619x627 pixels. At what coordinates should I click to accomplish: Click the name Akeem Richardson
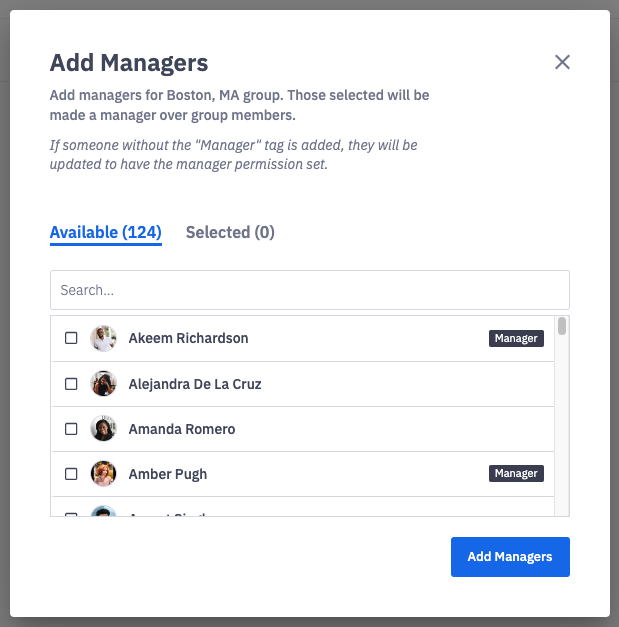click(188, 338)
